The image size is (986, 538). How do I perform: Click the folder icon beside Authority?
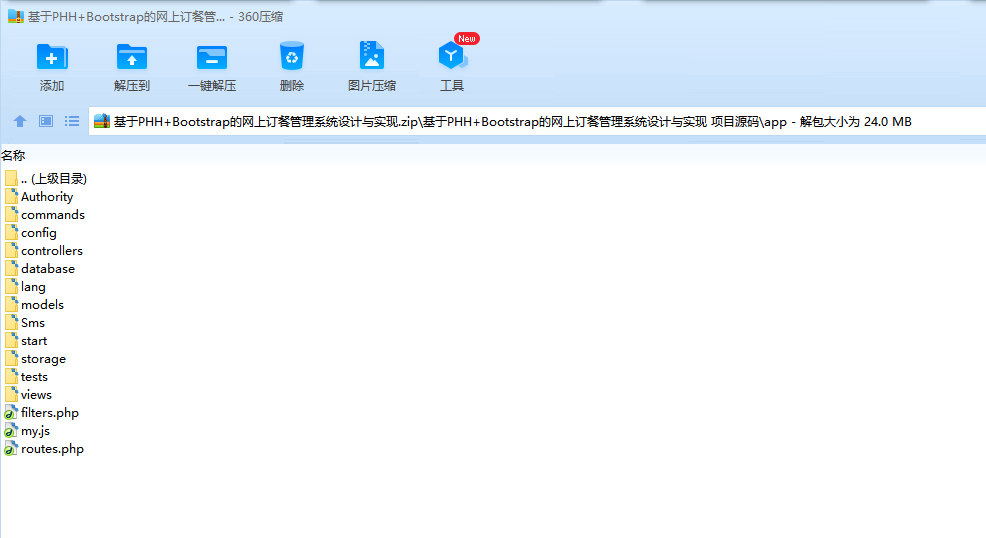pos(11,196)
